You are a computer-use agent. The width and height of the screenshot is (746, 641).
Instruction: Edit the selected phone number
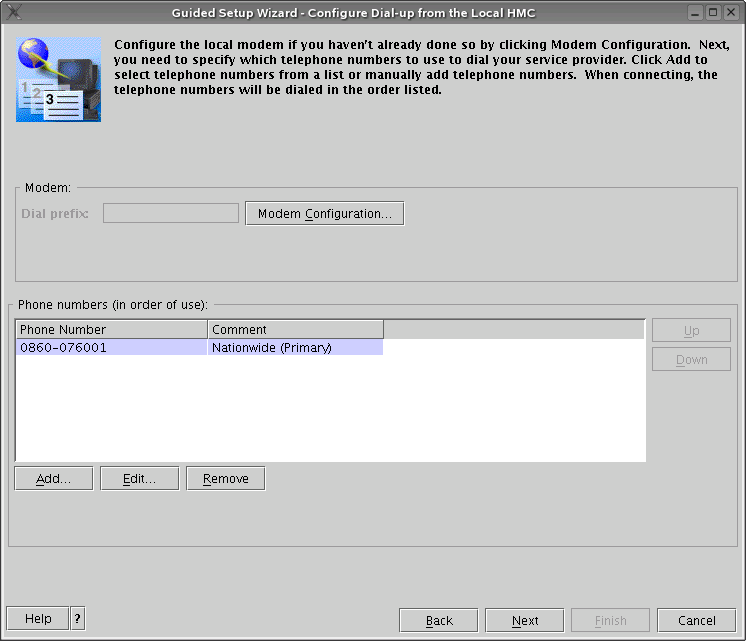(x=139, y=478)
